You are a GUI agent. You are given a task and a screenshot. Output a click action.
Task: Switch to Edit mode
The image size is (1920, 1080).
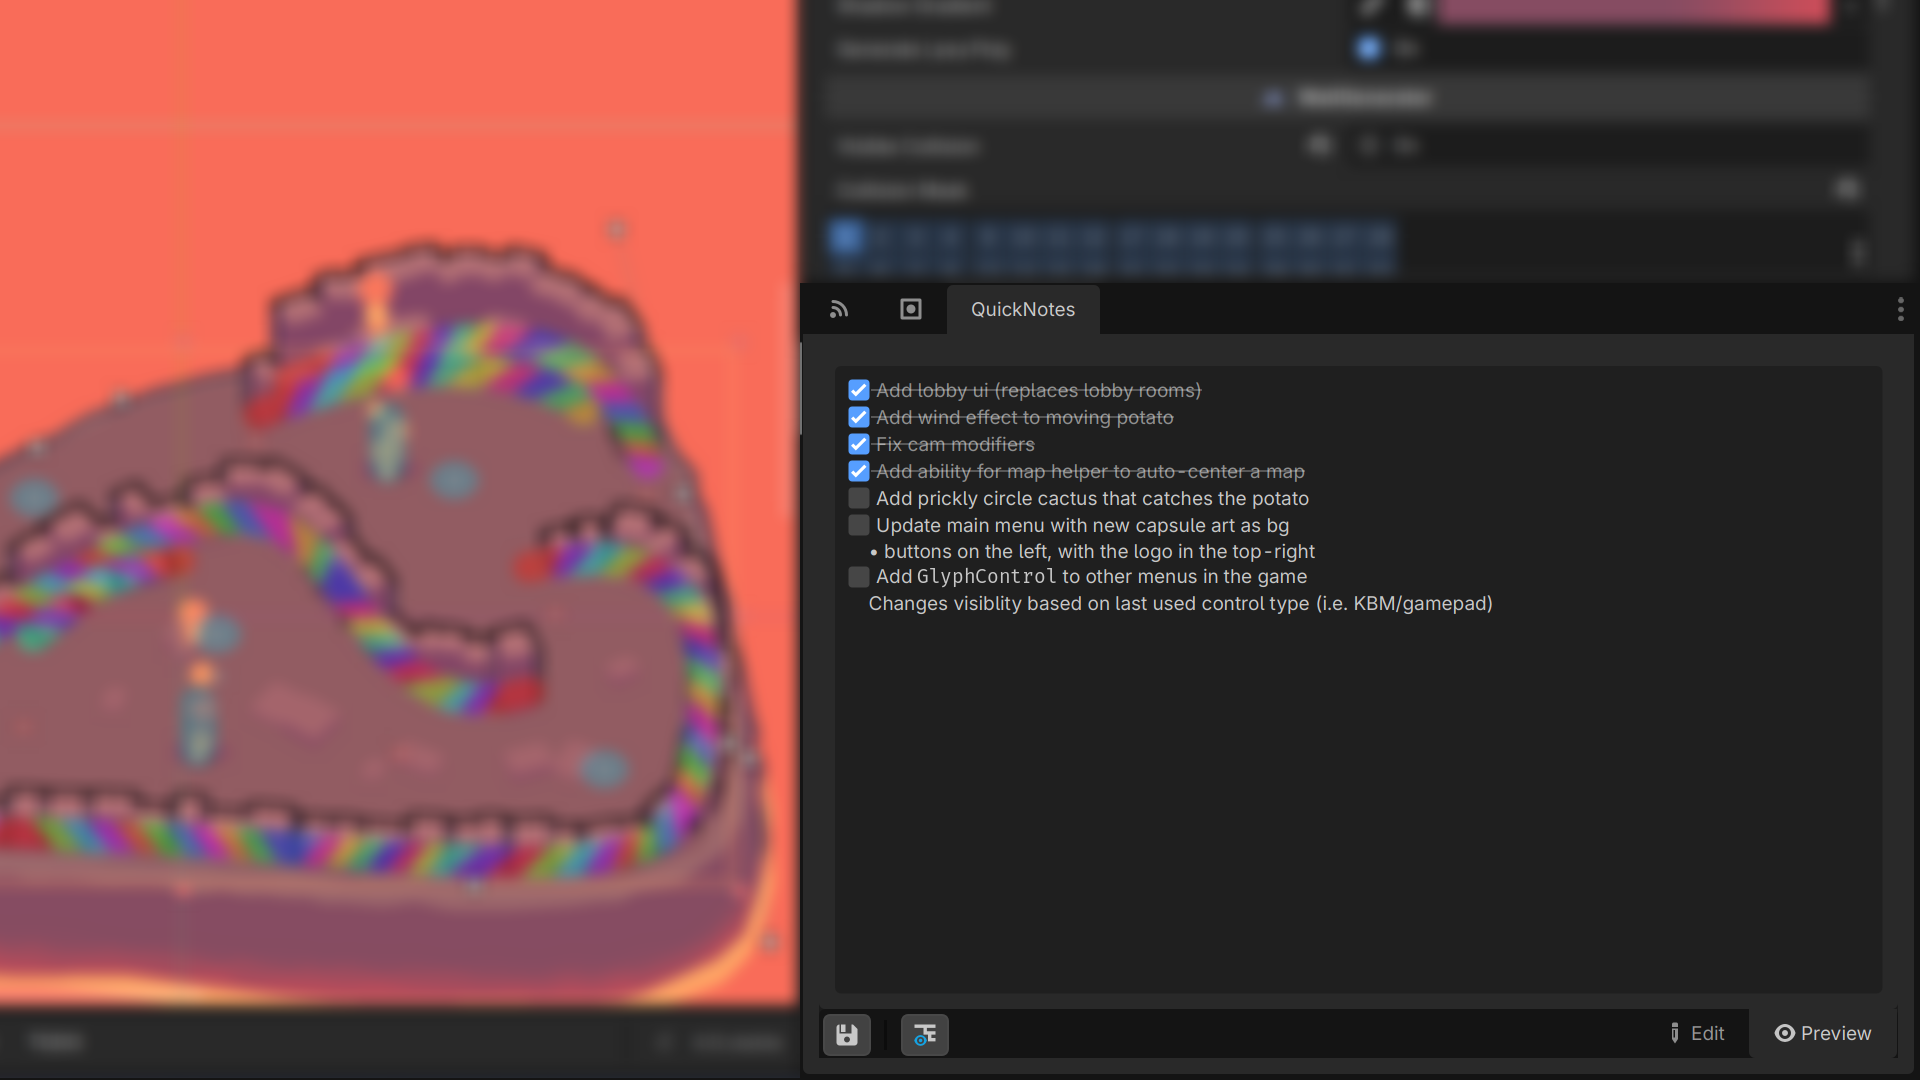pyautogui.click(x=1697, y=1033)
